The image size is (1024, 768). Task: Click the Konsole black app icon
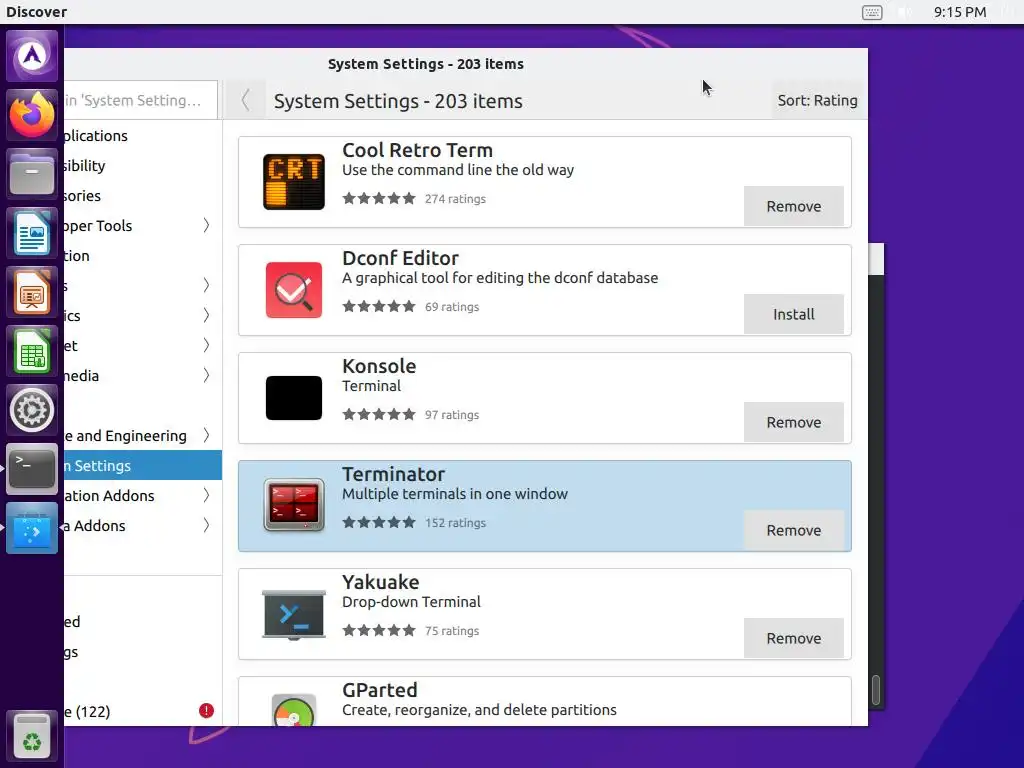tap(294, 398)
